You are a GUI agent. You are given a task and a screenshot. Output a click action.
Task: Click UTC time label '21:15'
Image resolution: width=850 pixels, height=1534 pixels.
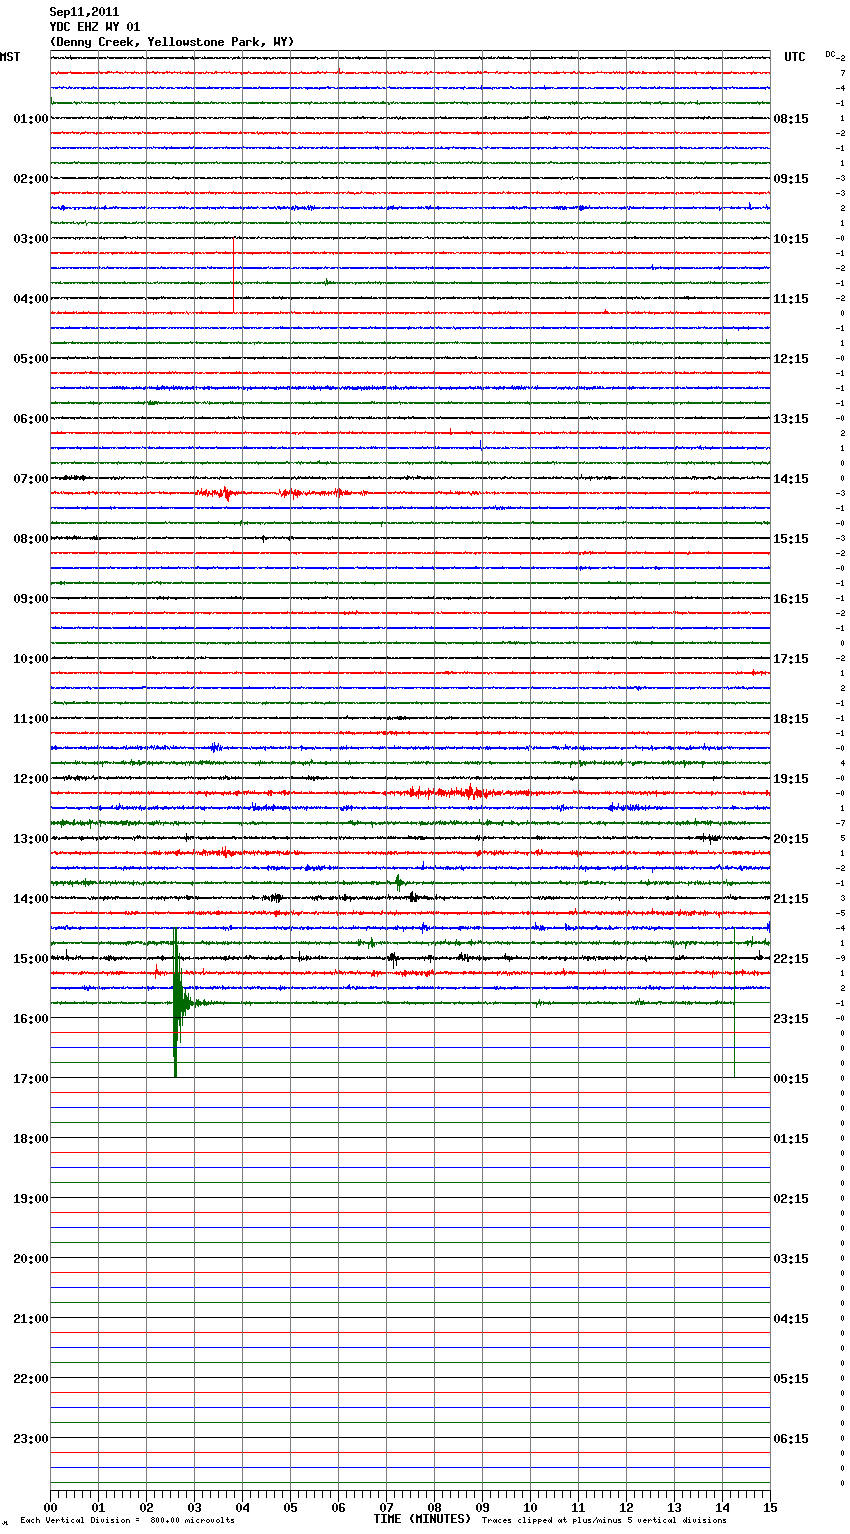pos(791,899)
